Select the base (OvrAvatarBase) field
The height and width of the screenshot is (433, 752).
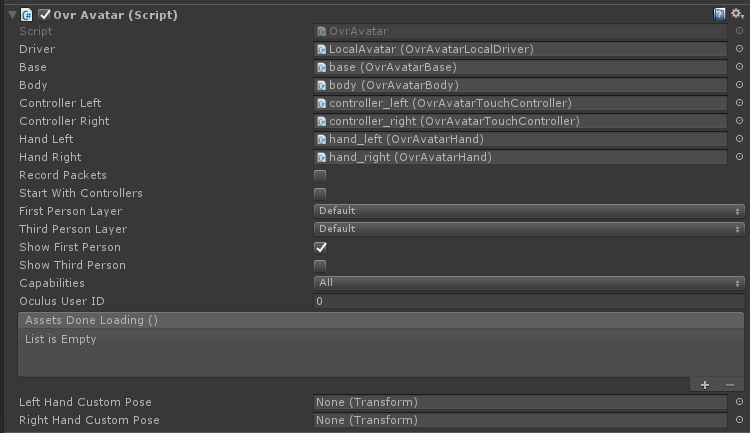click(520, 67)
